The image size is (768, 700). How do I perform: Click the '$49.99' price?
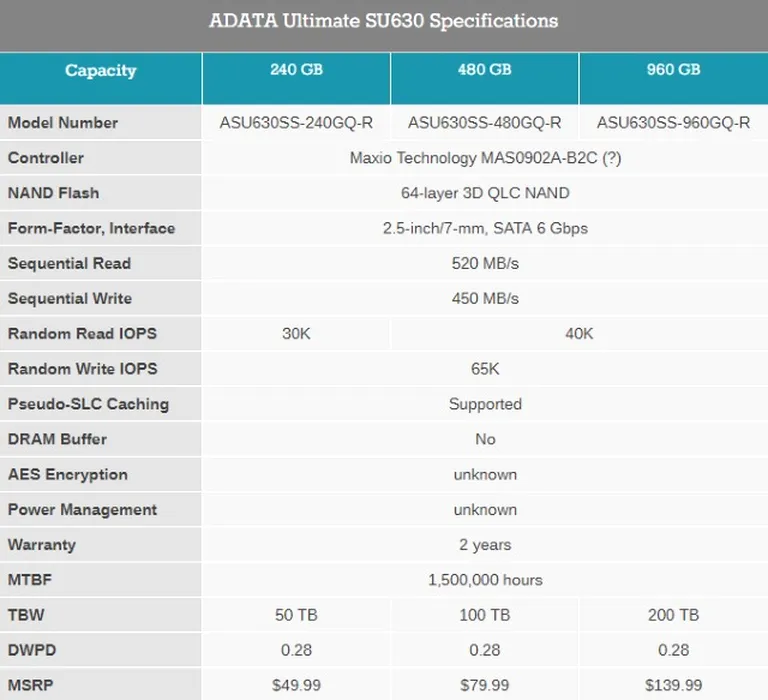coord(296,685)
